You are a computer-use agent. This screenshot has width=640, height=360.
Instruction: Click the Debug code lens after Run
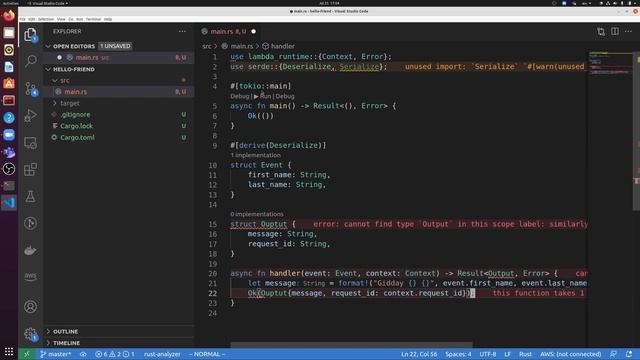tap(285, 96)
